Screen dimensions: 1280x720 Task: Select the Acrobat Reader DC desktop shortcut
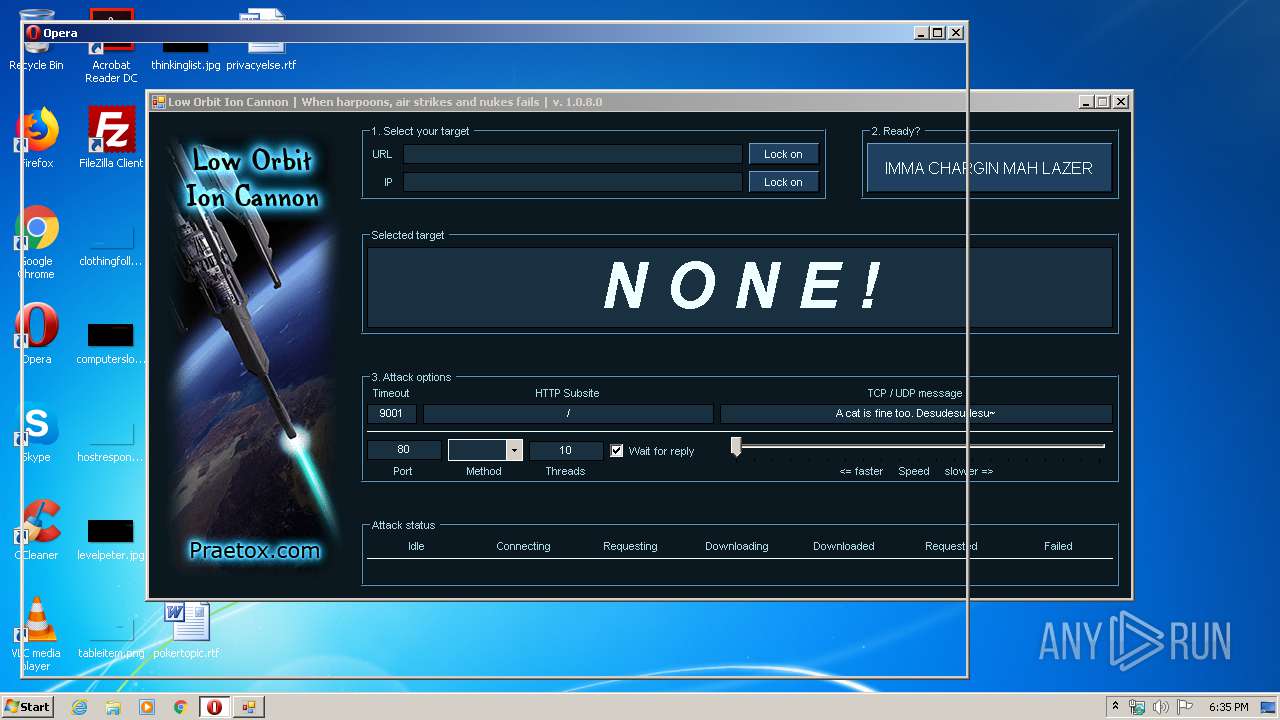tap(111, 46)
